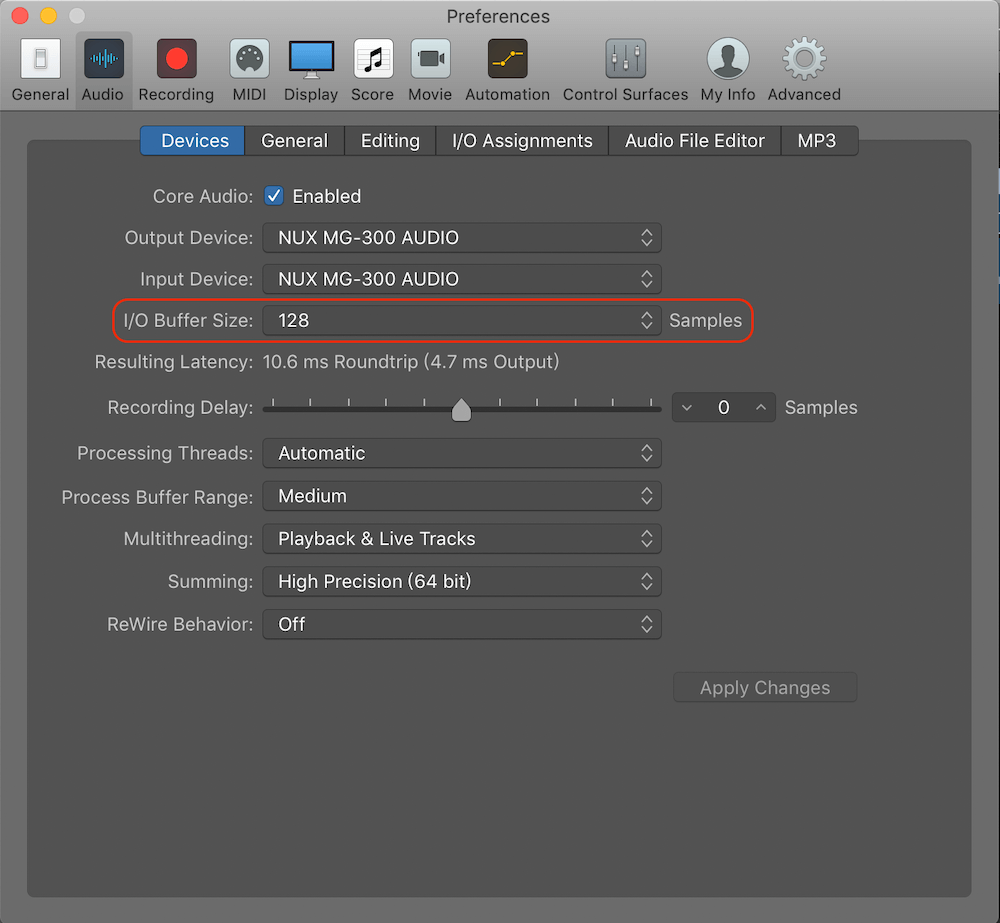Screen dimensions: 1000x923
Task: Open Control Surfaces mixer icon
Action: 625,61
